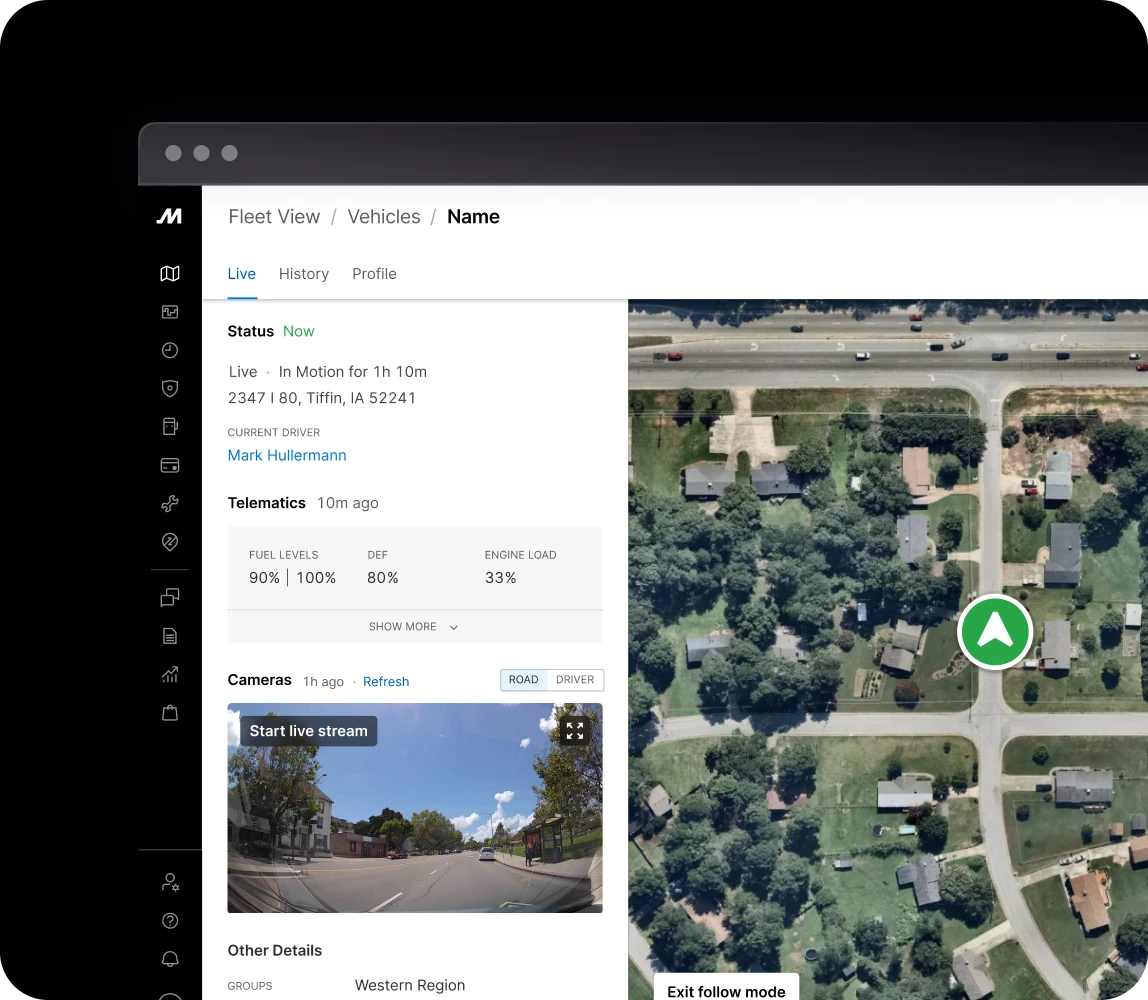
Task: Click Start live stream button
Action: click(x=309, y=731)
